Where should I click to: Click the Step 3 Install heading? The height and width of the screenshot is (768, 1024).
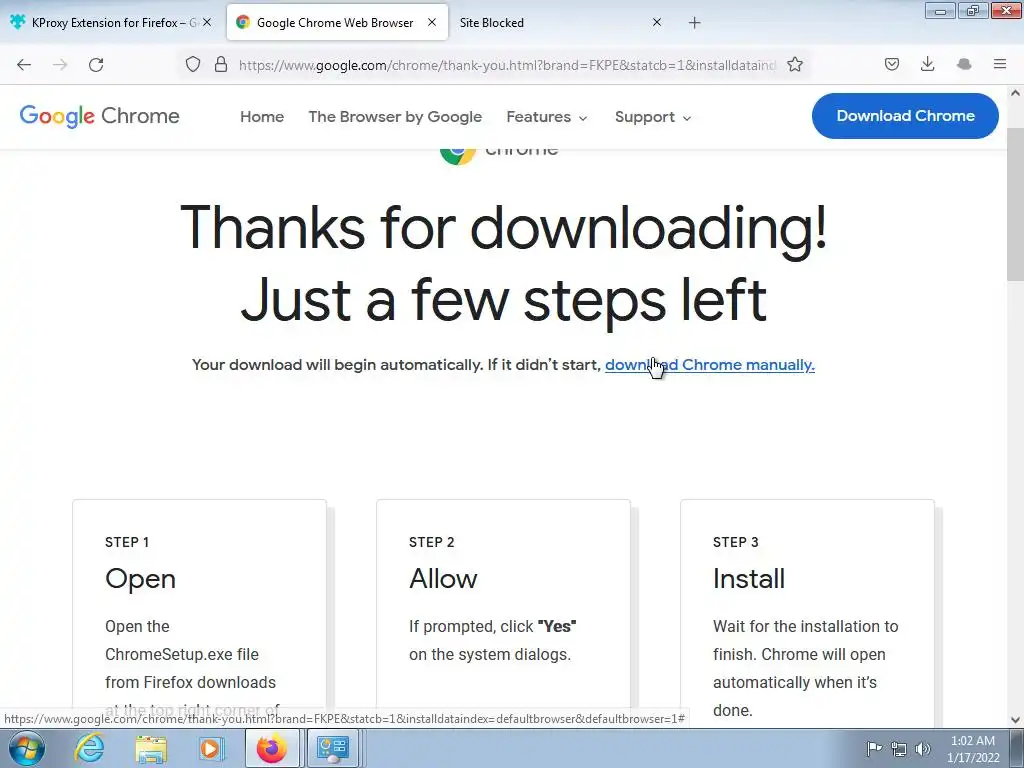pyautogui.click(x=749, y=579)
